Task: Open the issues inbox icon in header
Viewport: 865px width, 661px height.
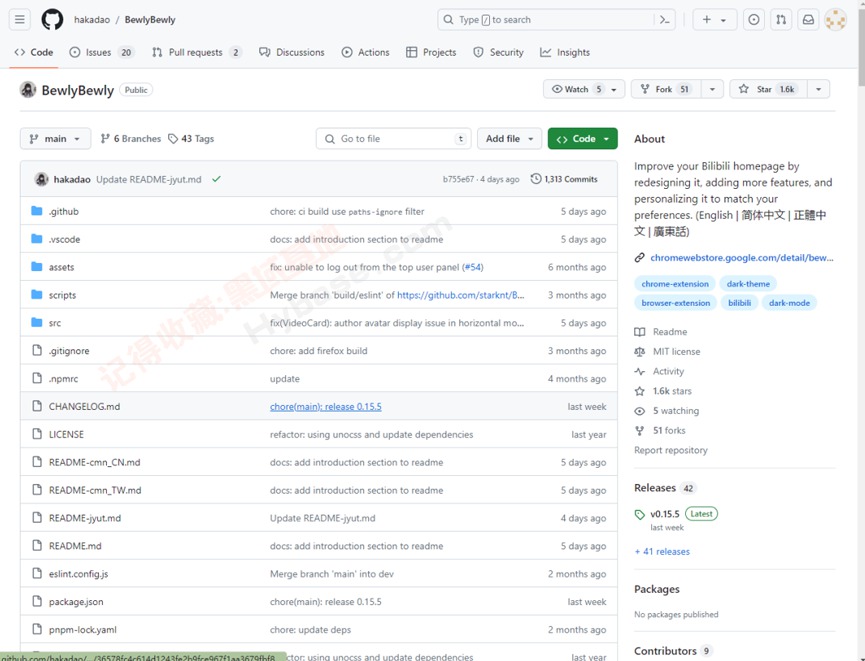Action: coord(754,20)
